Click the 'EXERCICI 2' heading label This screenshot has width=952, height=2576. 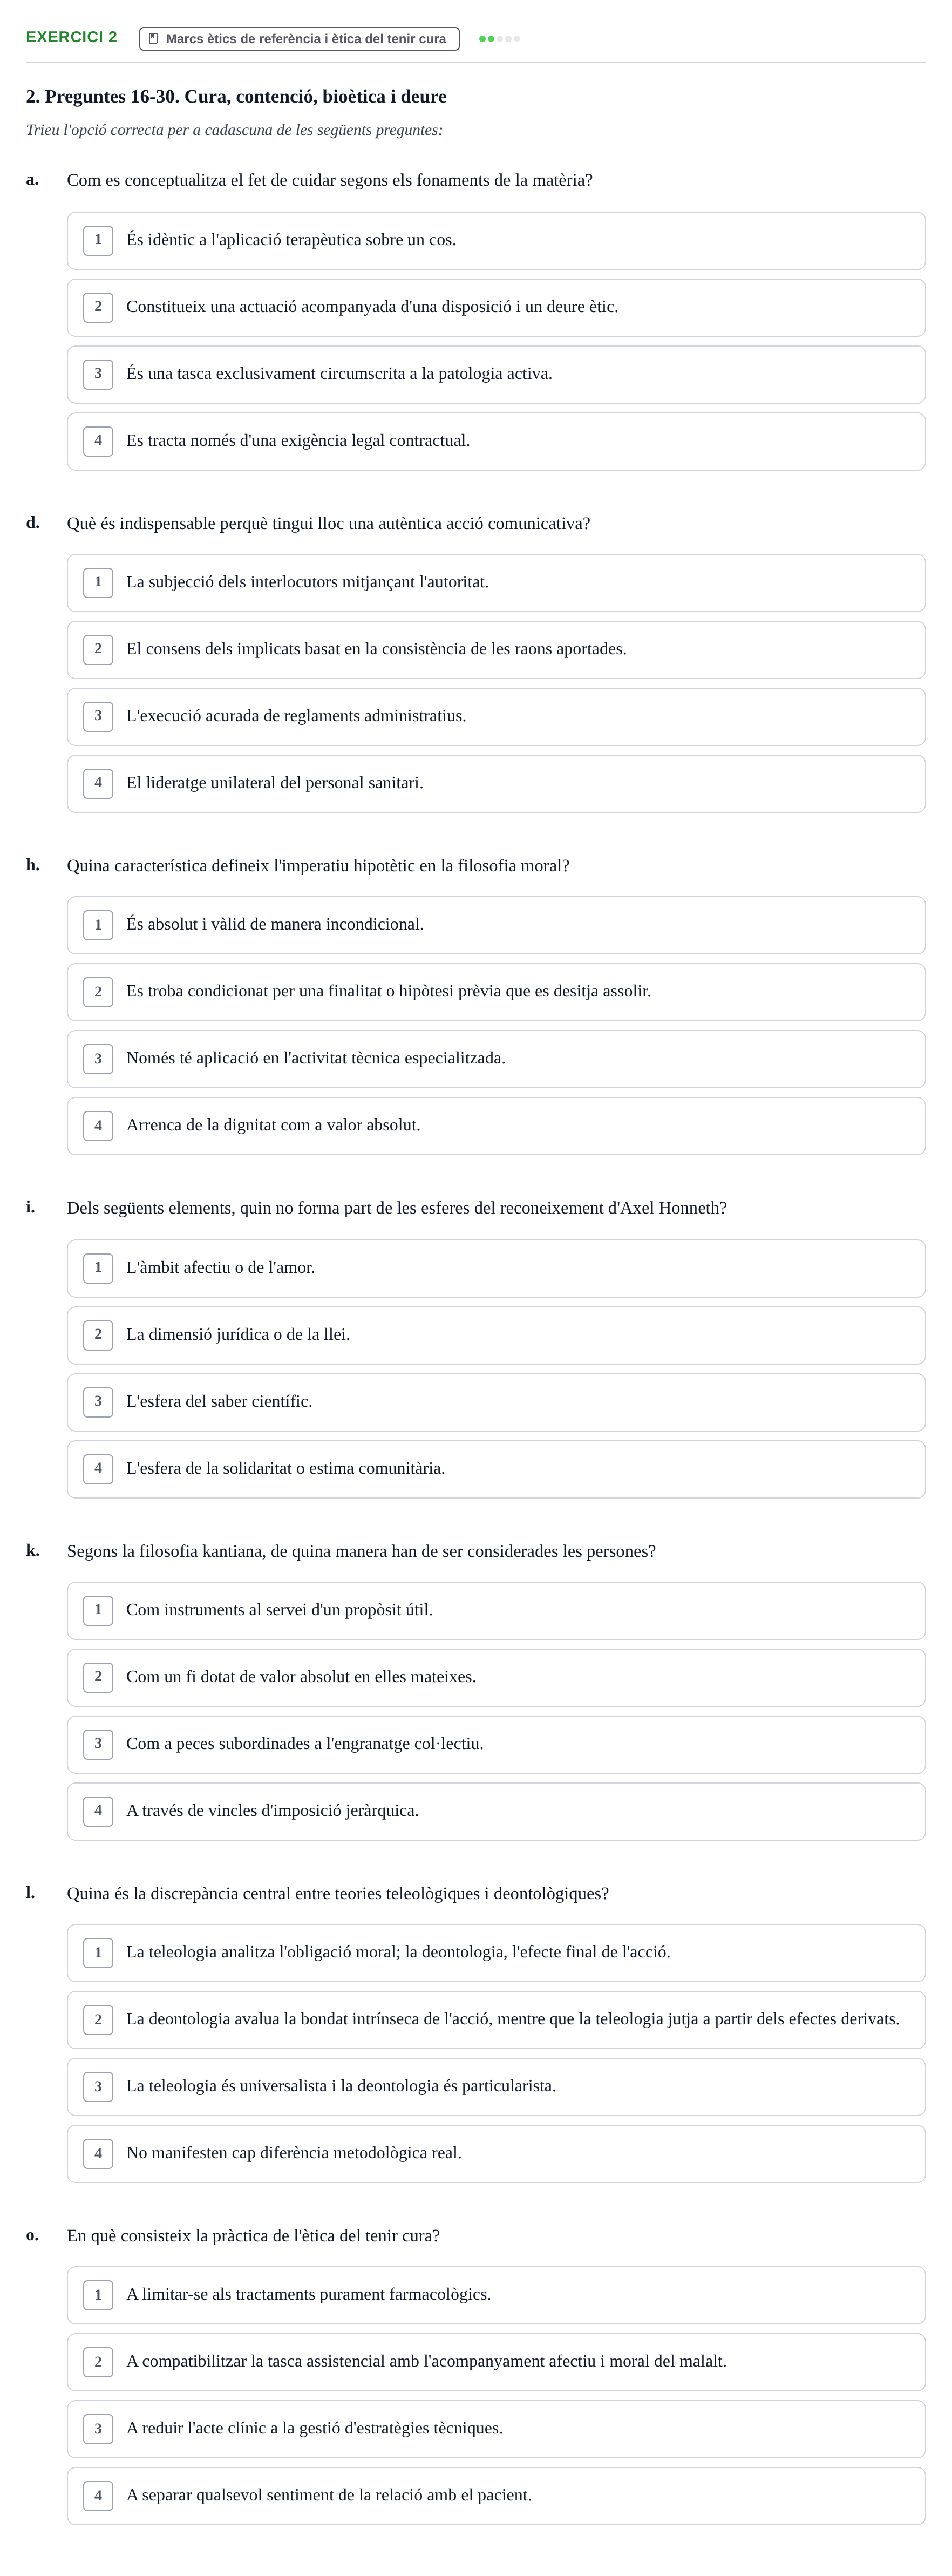tap(71, 37)
